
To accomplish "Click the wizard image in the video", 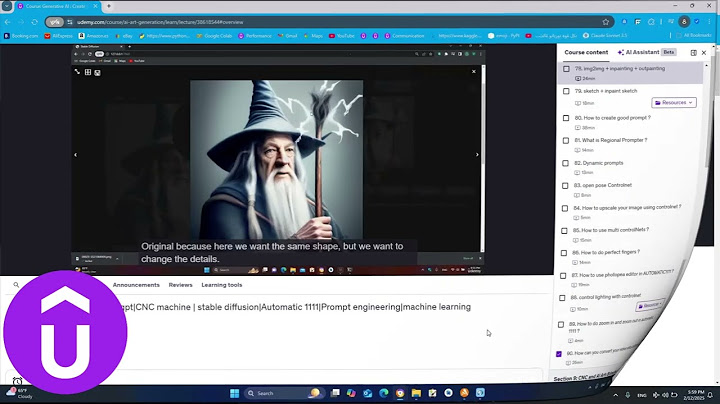I will [x=276, y=160].
